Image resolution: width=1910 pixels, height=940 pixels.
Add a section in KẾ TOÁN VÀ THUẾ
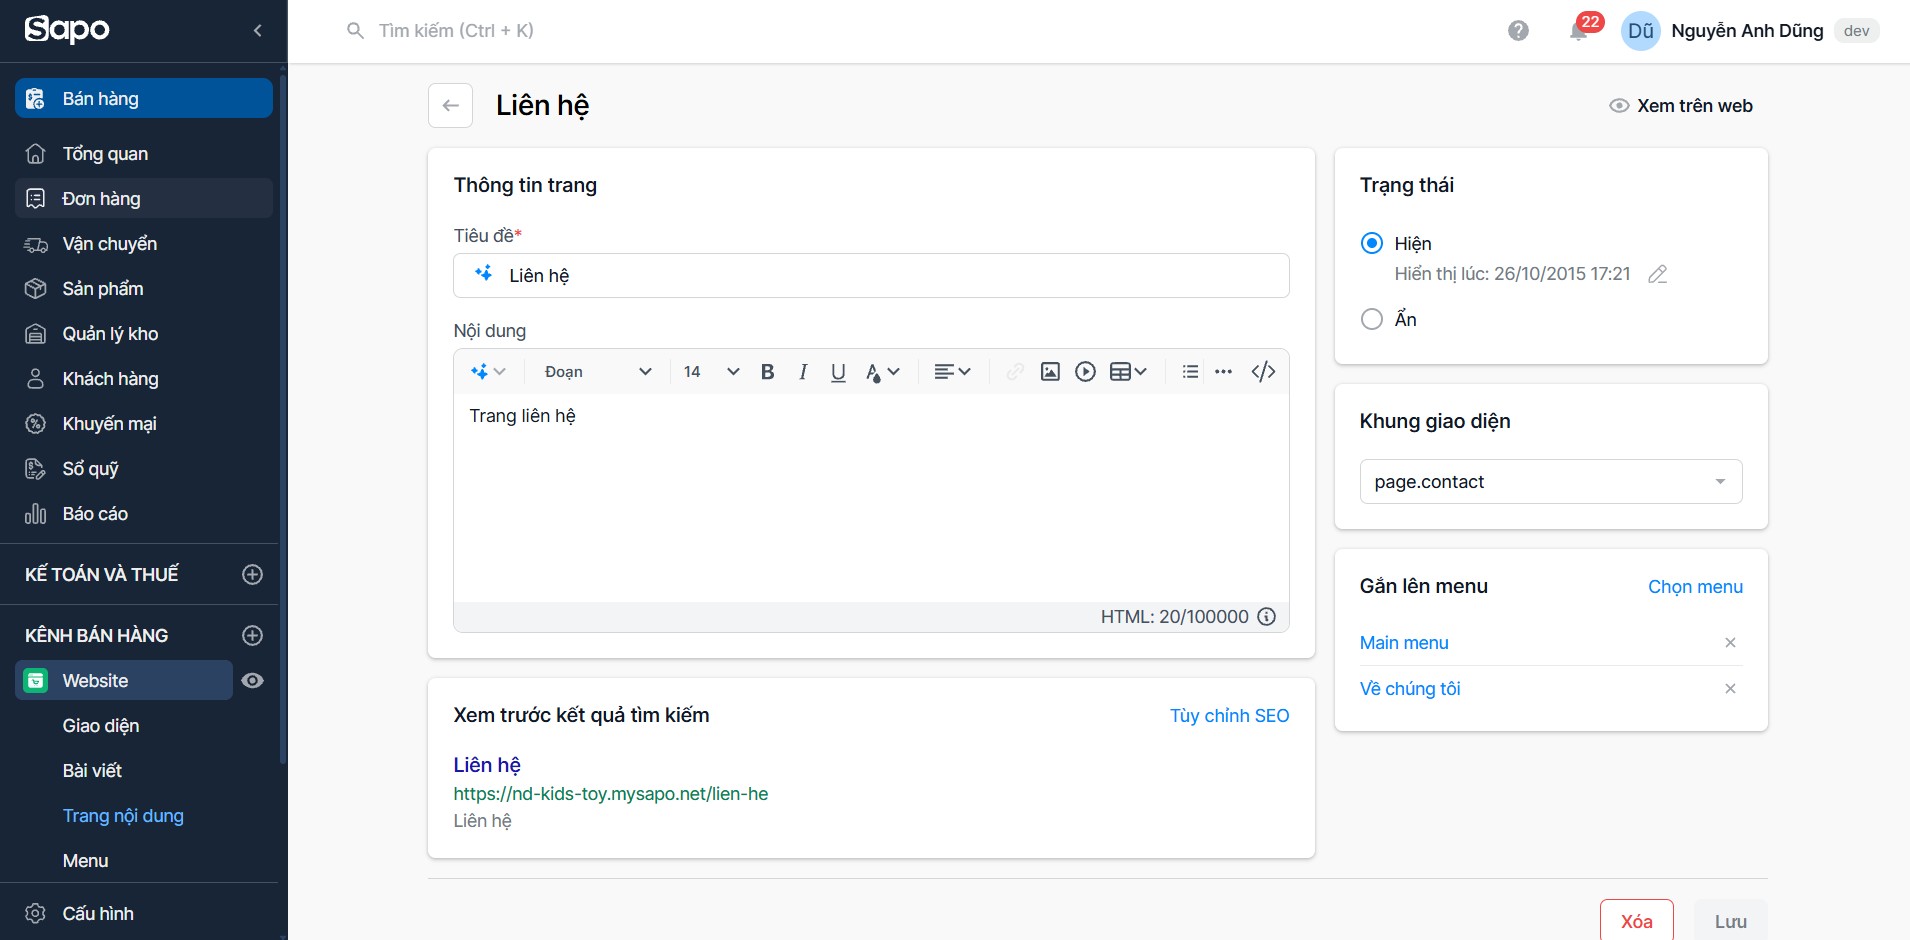[253, 574]
